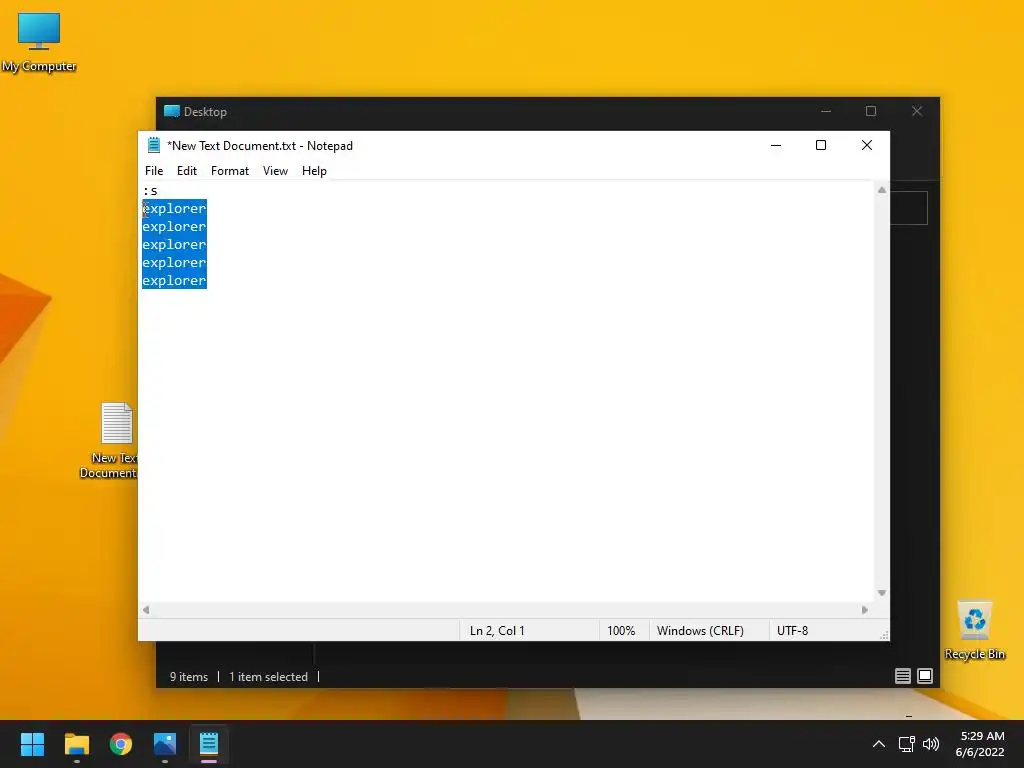Click the vertical scrollbar up arrow in Notepad
Viewport: 1024px width, 768px height.
[882, 190]
